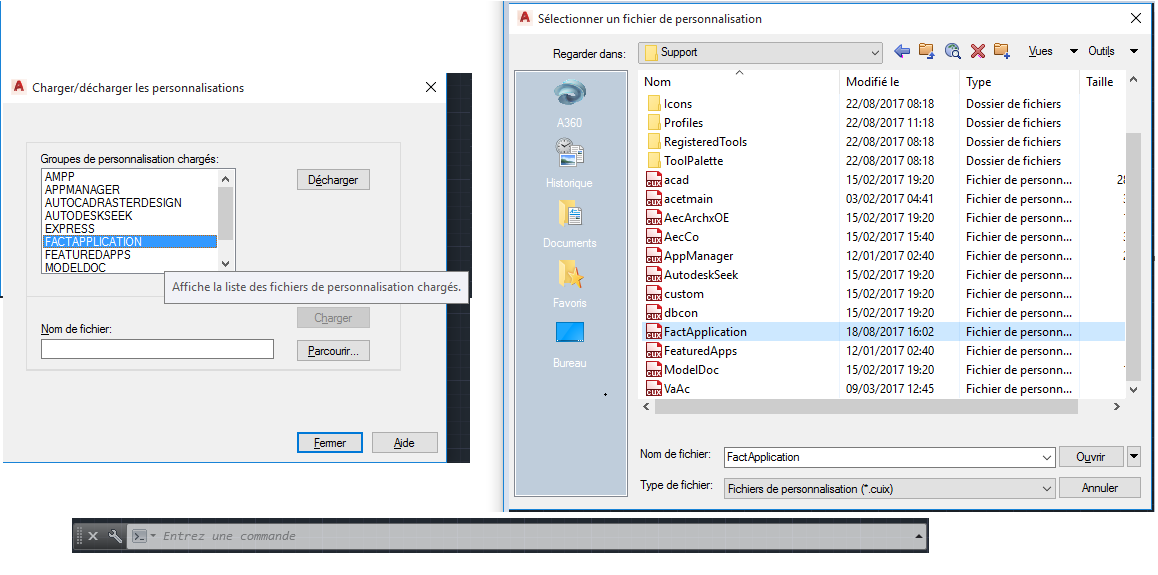
Task: Click the dropdown arrow beside Ouvrir
Action: 1135,457
